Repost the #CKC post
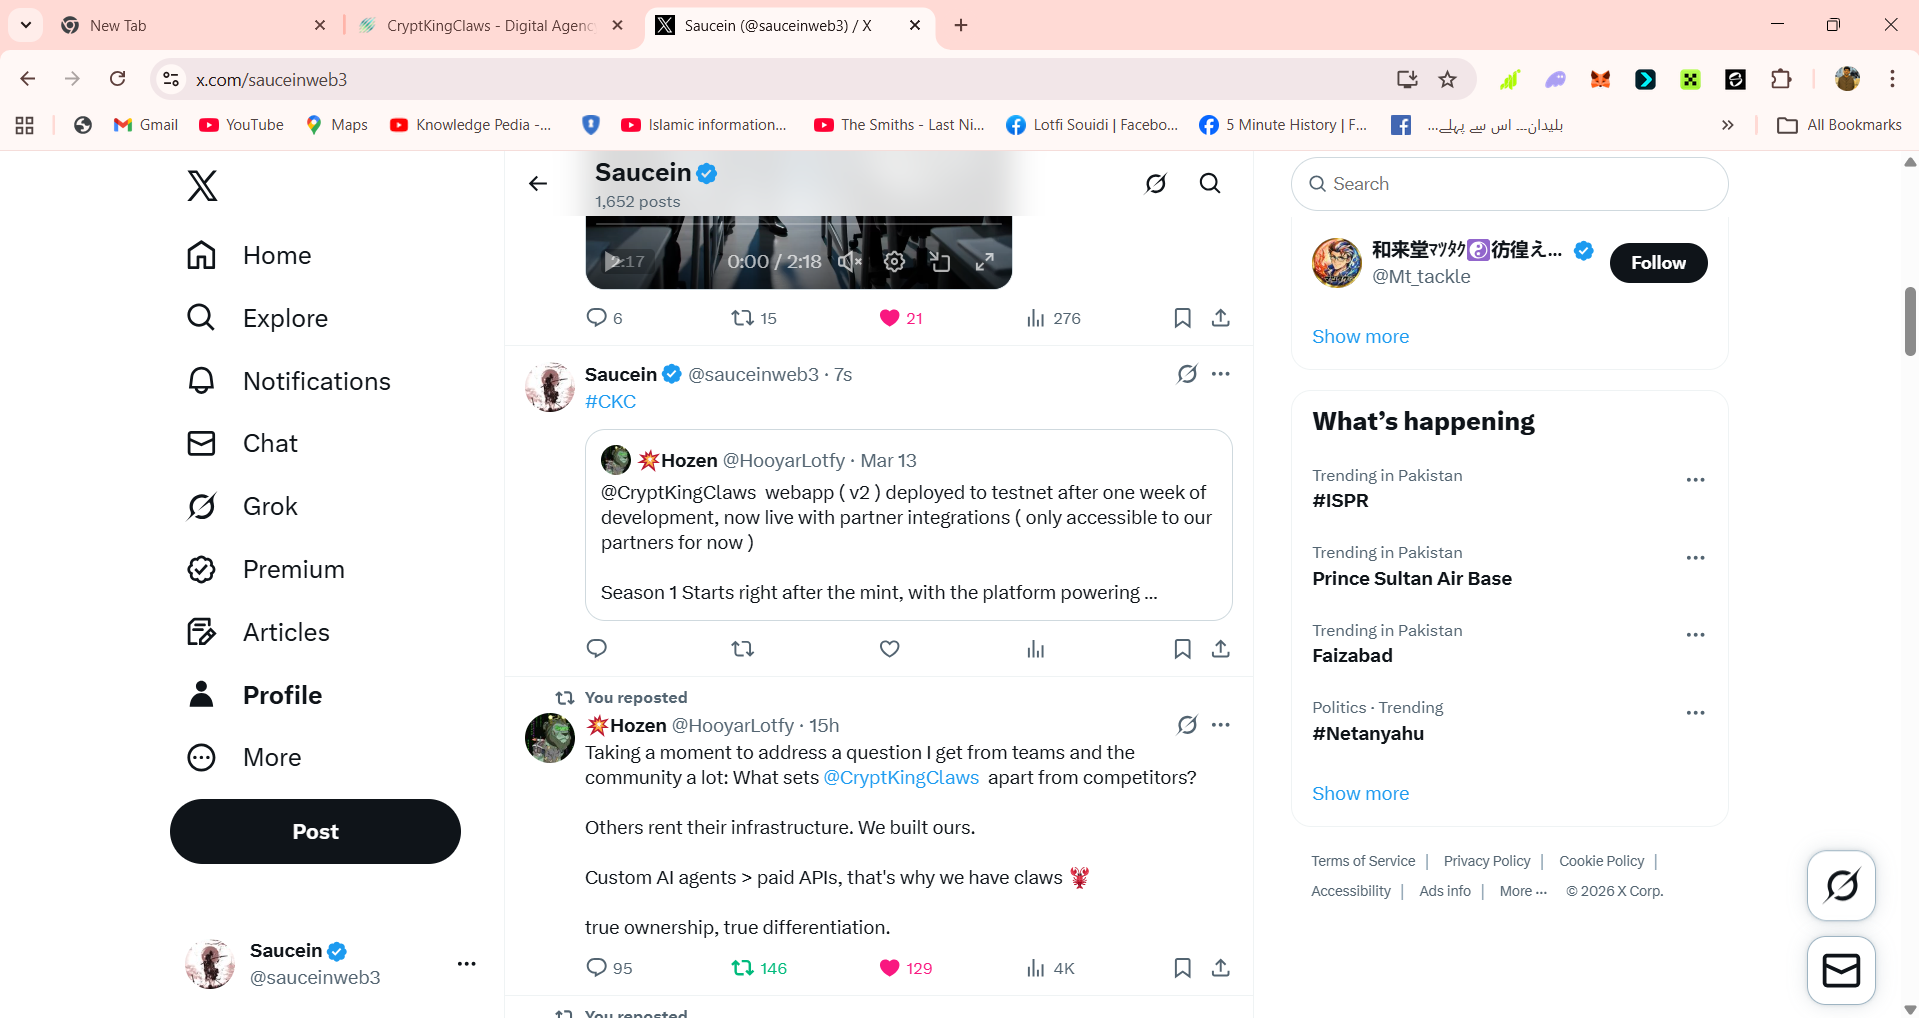This screenshot has width=1919, height=1018. click(742, 649)
